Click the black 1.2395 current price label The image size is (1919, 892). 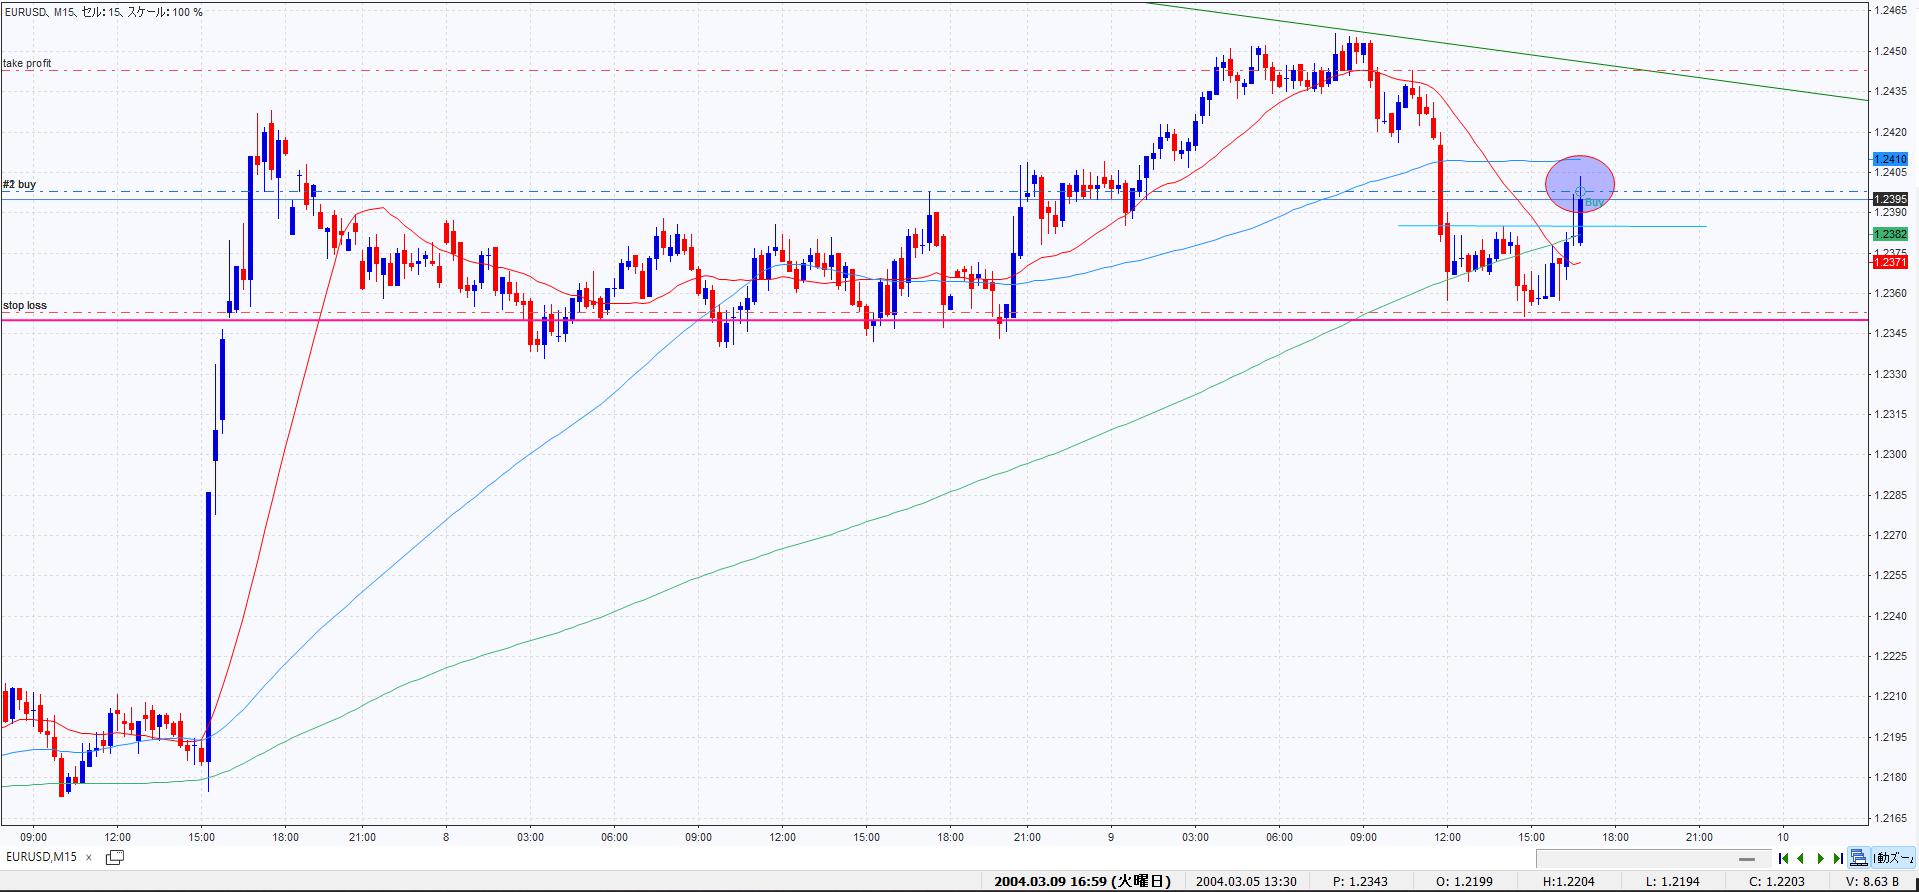[1889, 199]
